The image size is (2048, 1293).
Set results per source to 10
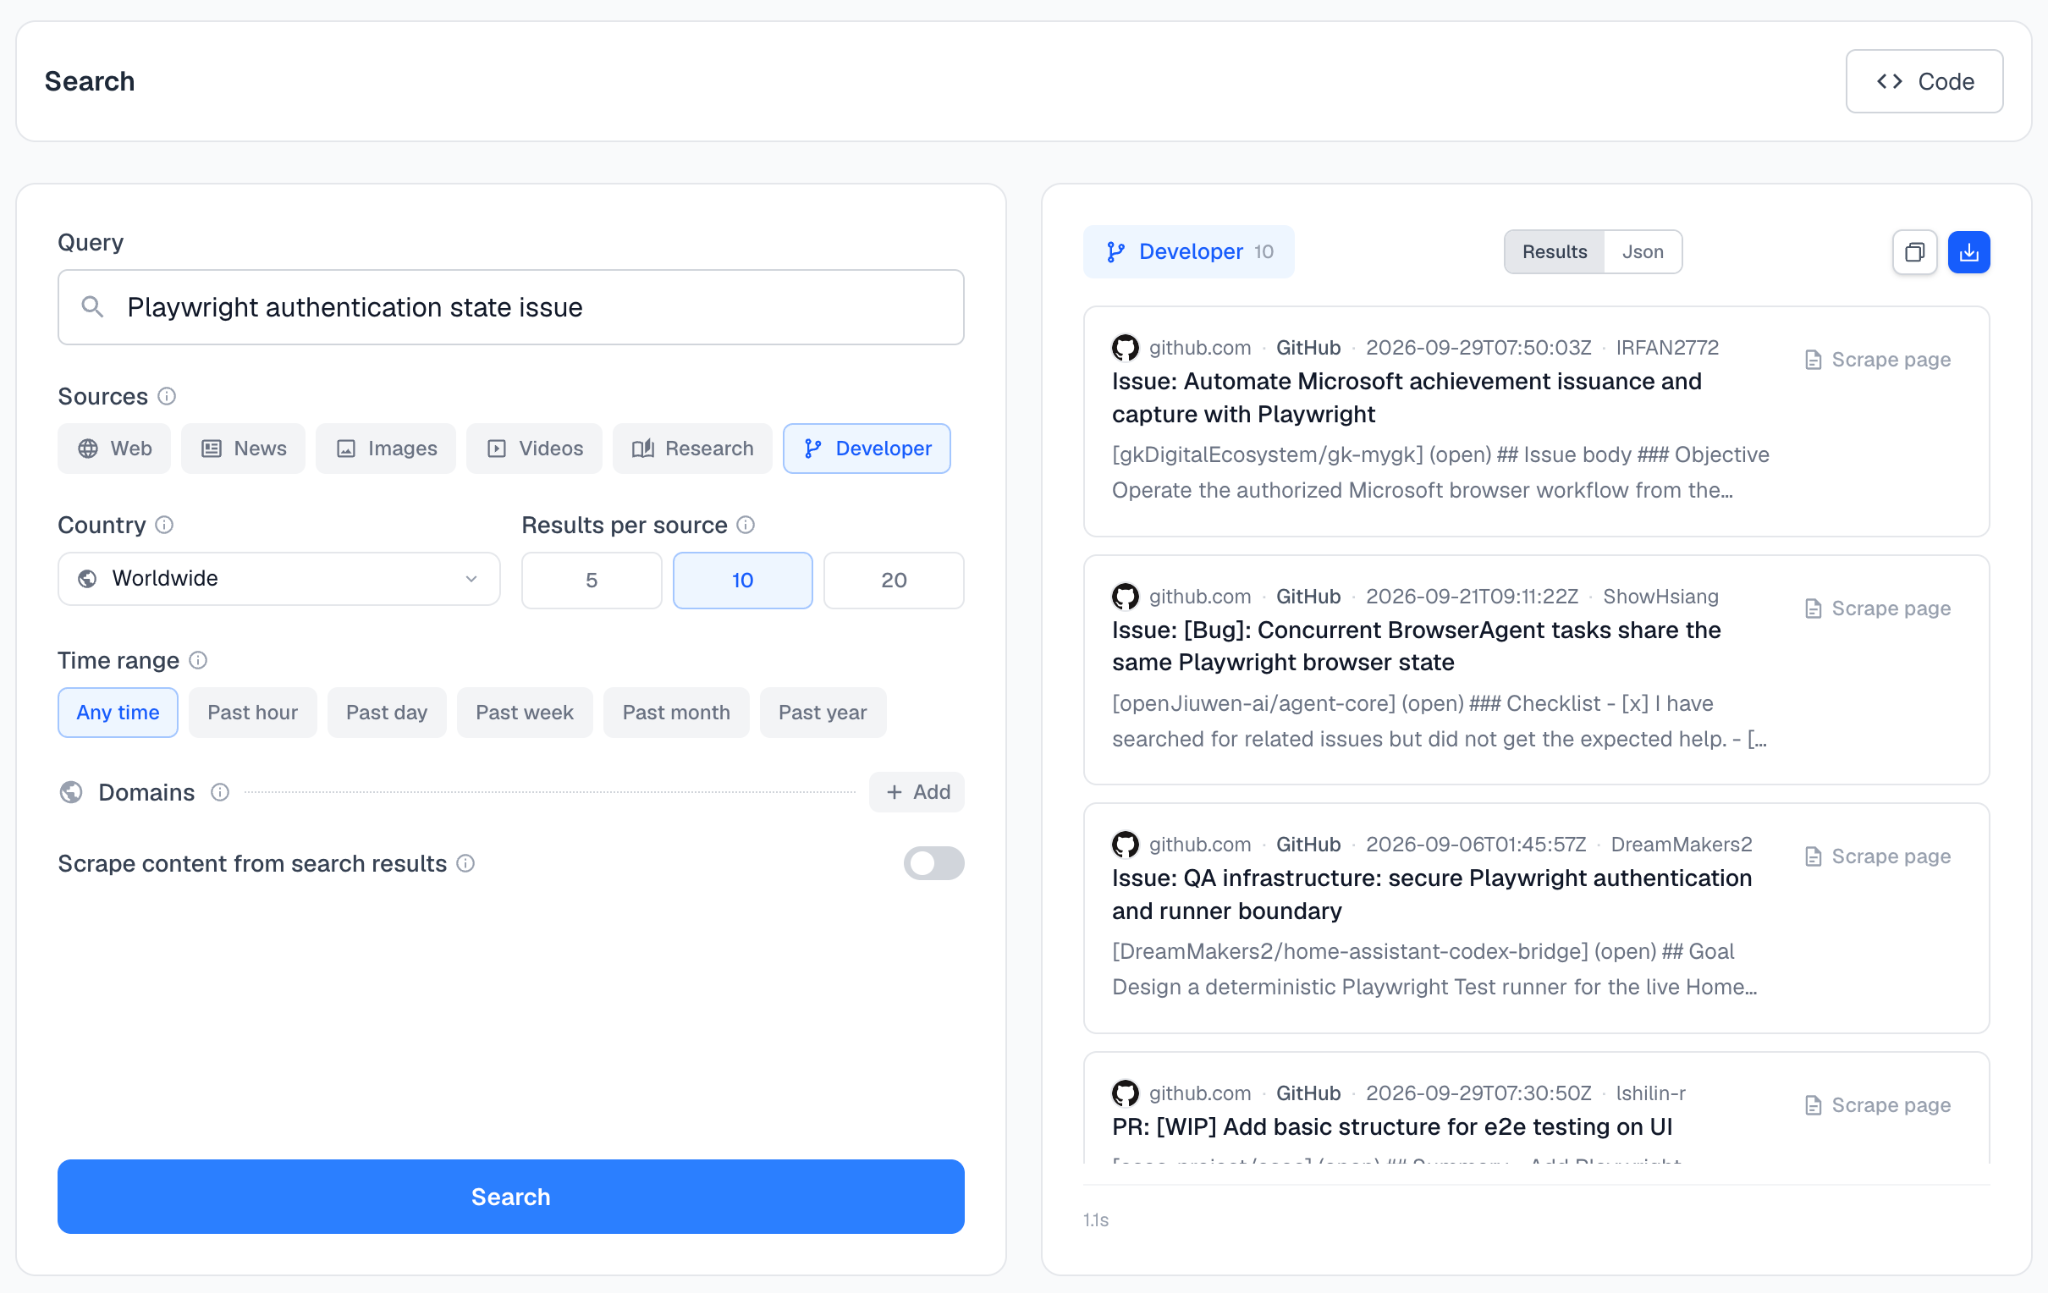tap(743, 580)
